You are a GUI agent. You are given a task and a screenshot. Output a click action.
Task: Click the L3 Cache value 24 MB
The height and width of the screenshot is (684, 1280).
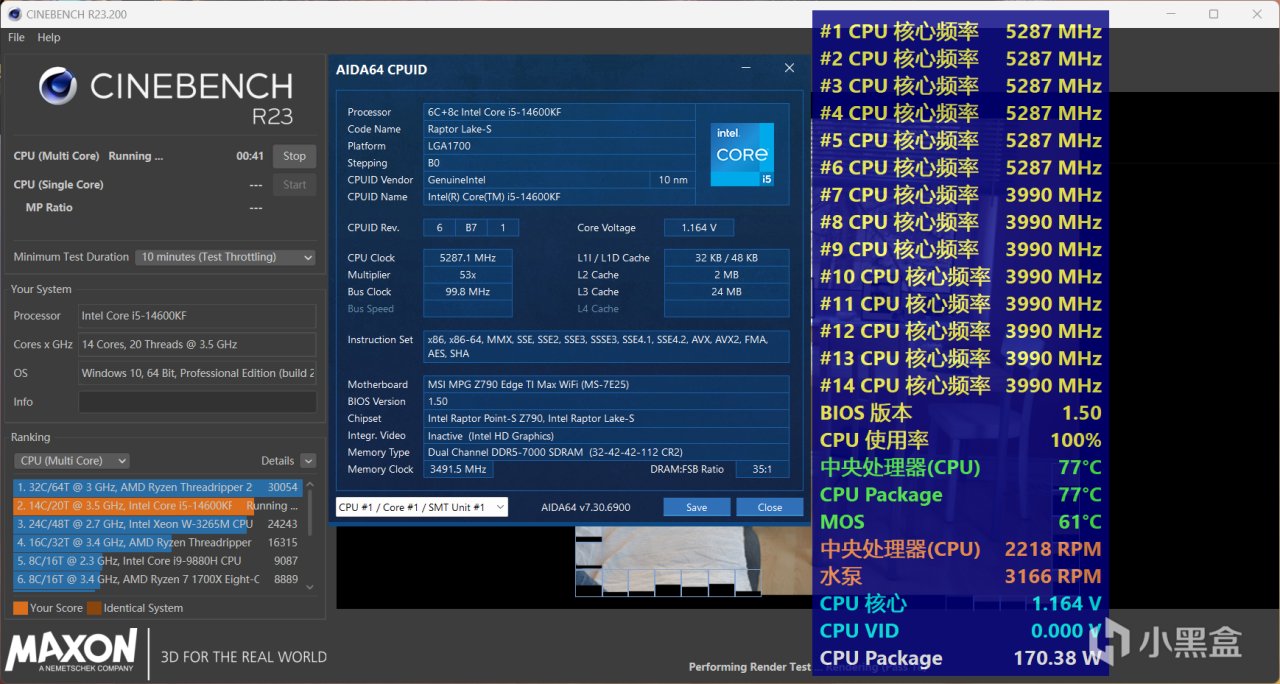click(726, 292)
